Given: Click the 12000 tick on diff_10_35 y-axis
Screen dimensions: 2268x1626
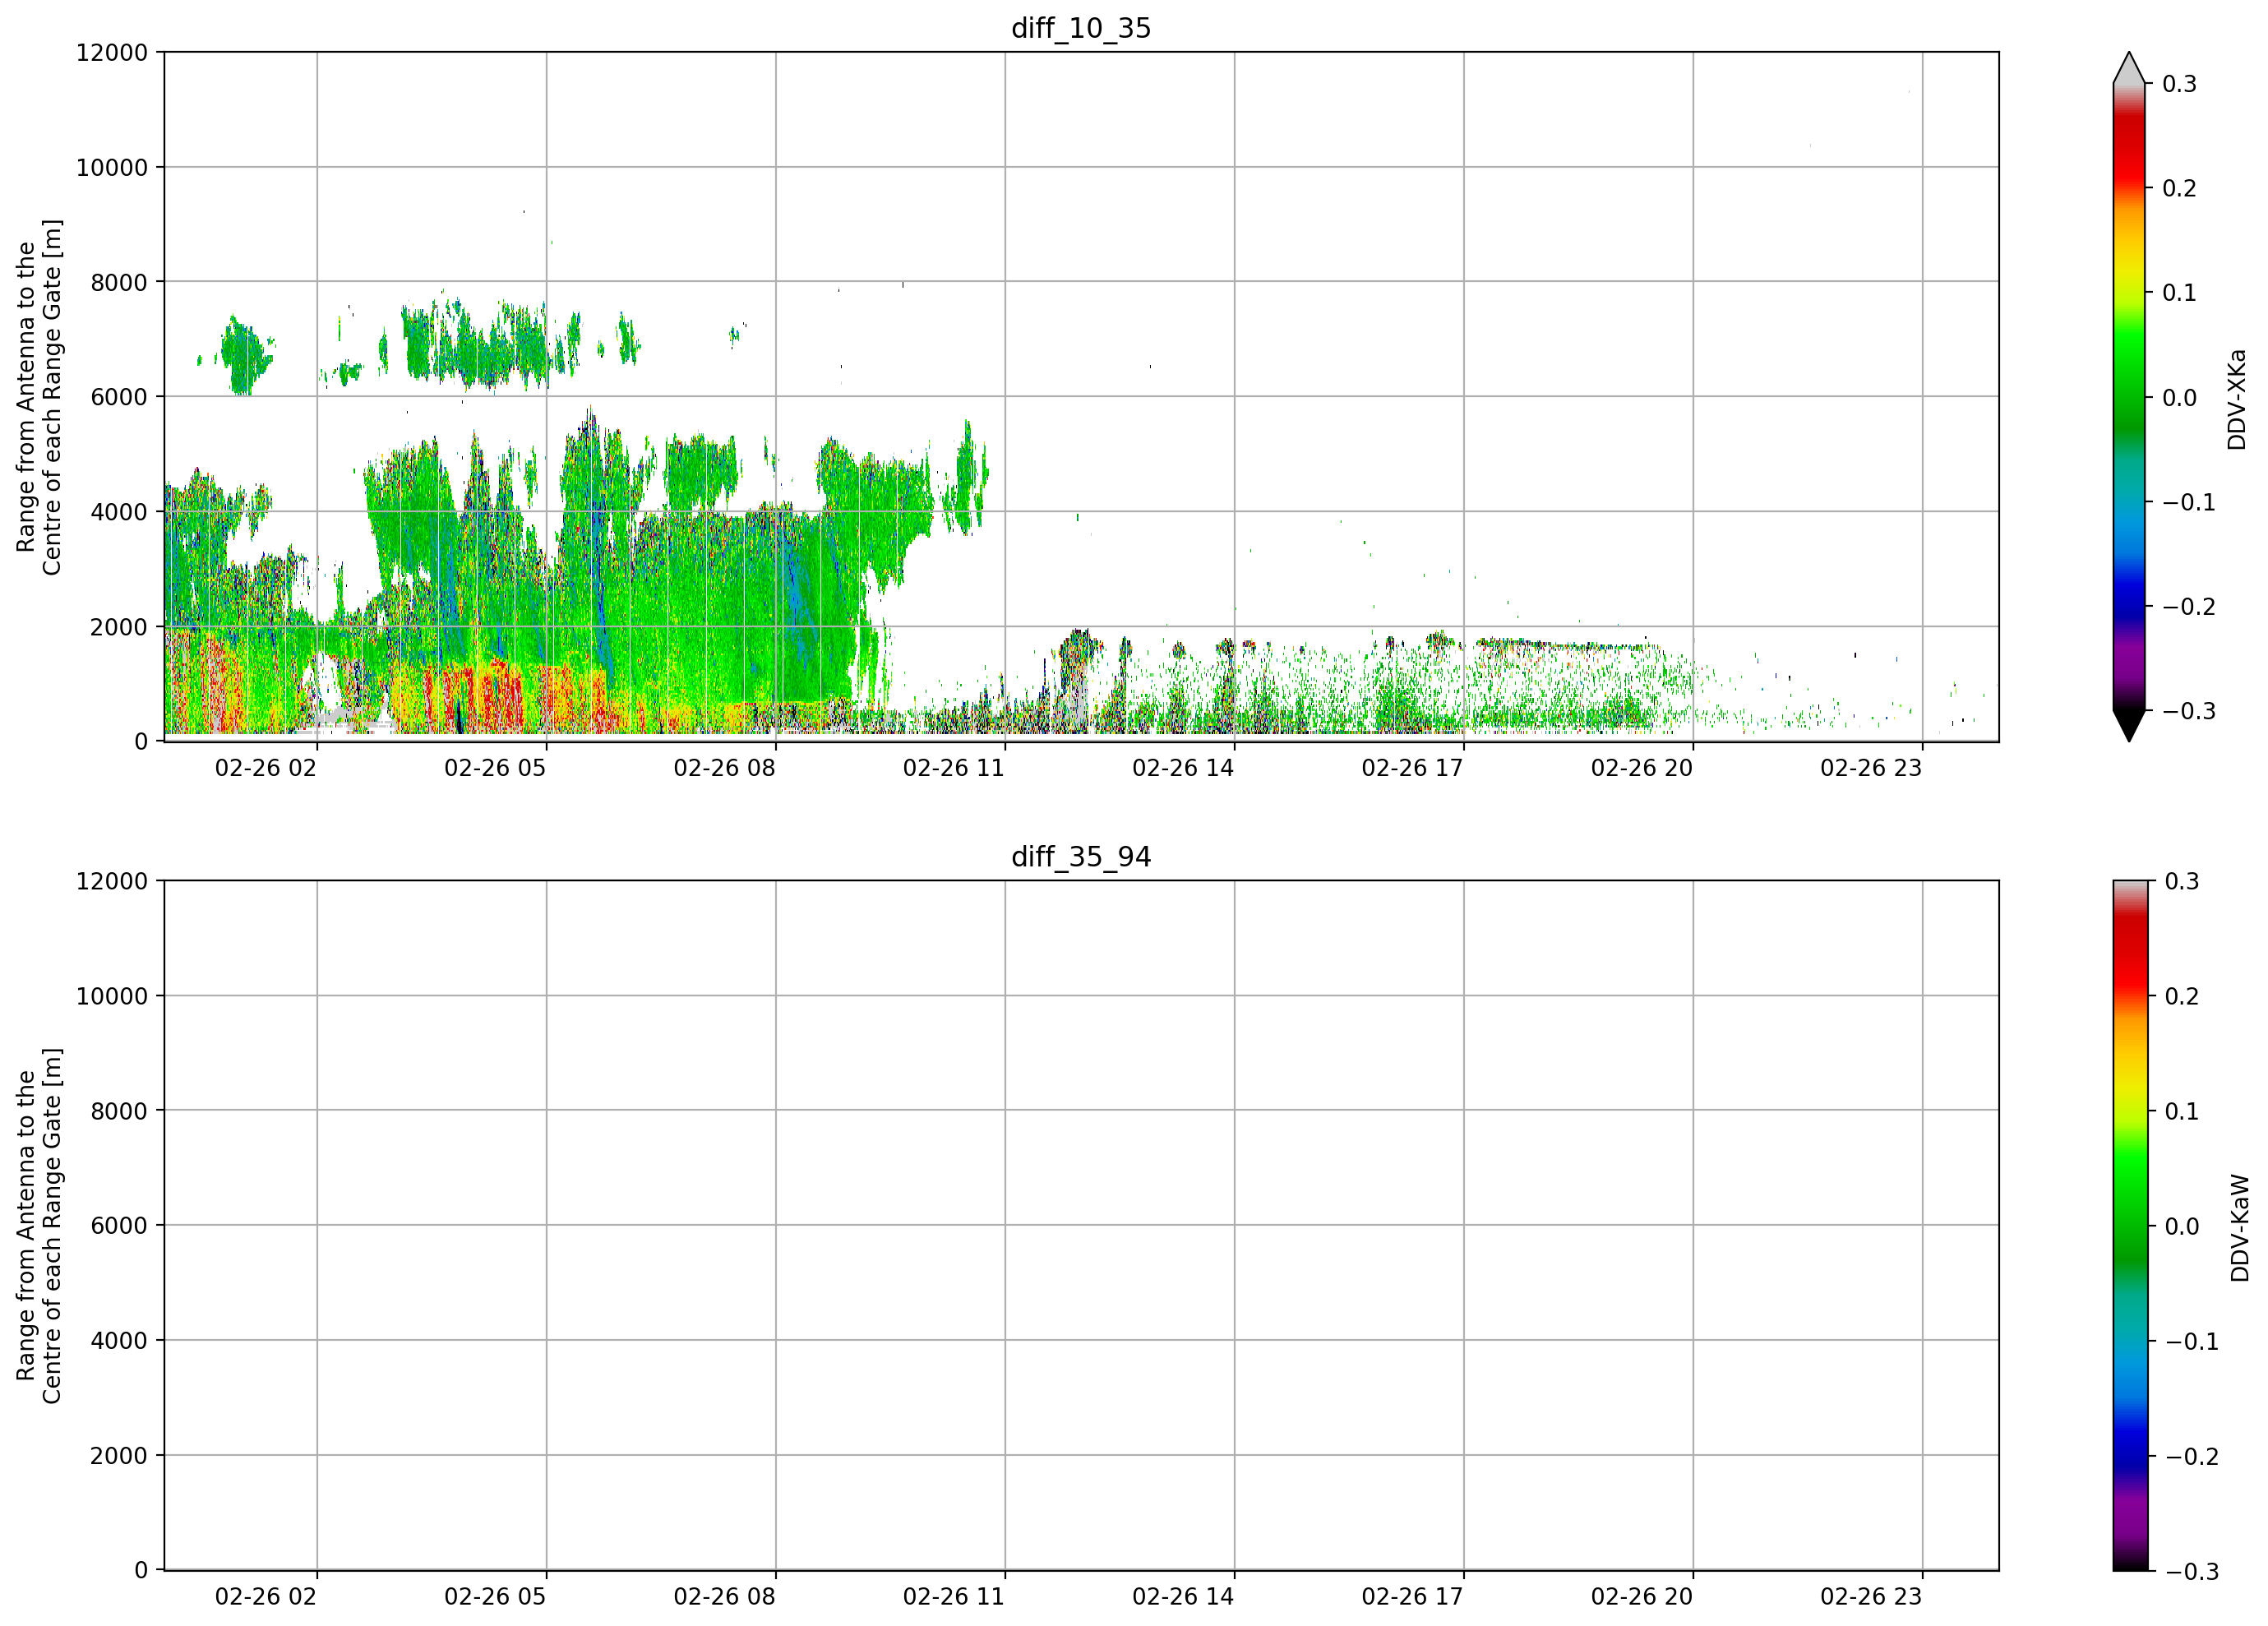Looking at the screenshot, I should pos(112,52).
